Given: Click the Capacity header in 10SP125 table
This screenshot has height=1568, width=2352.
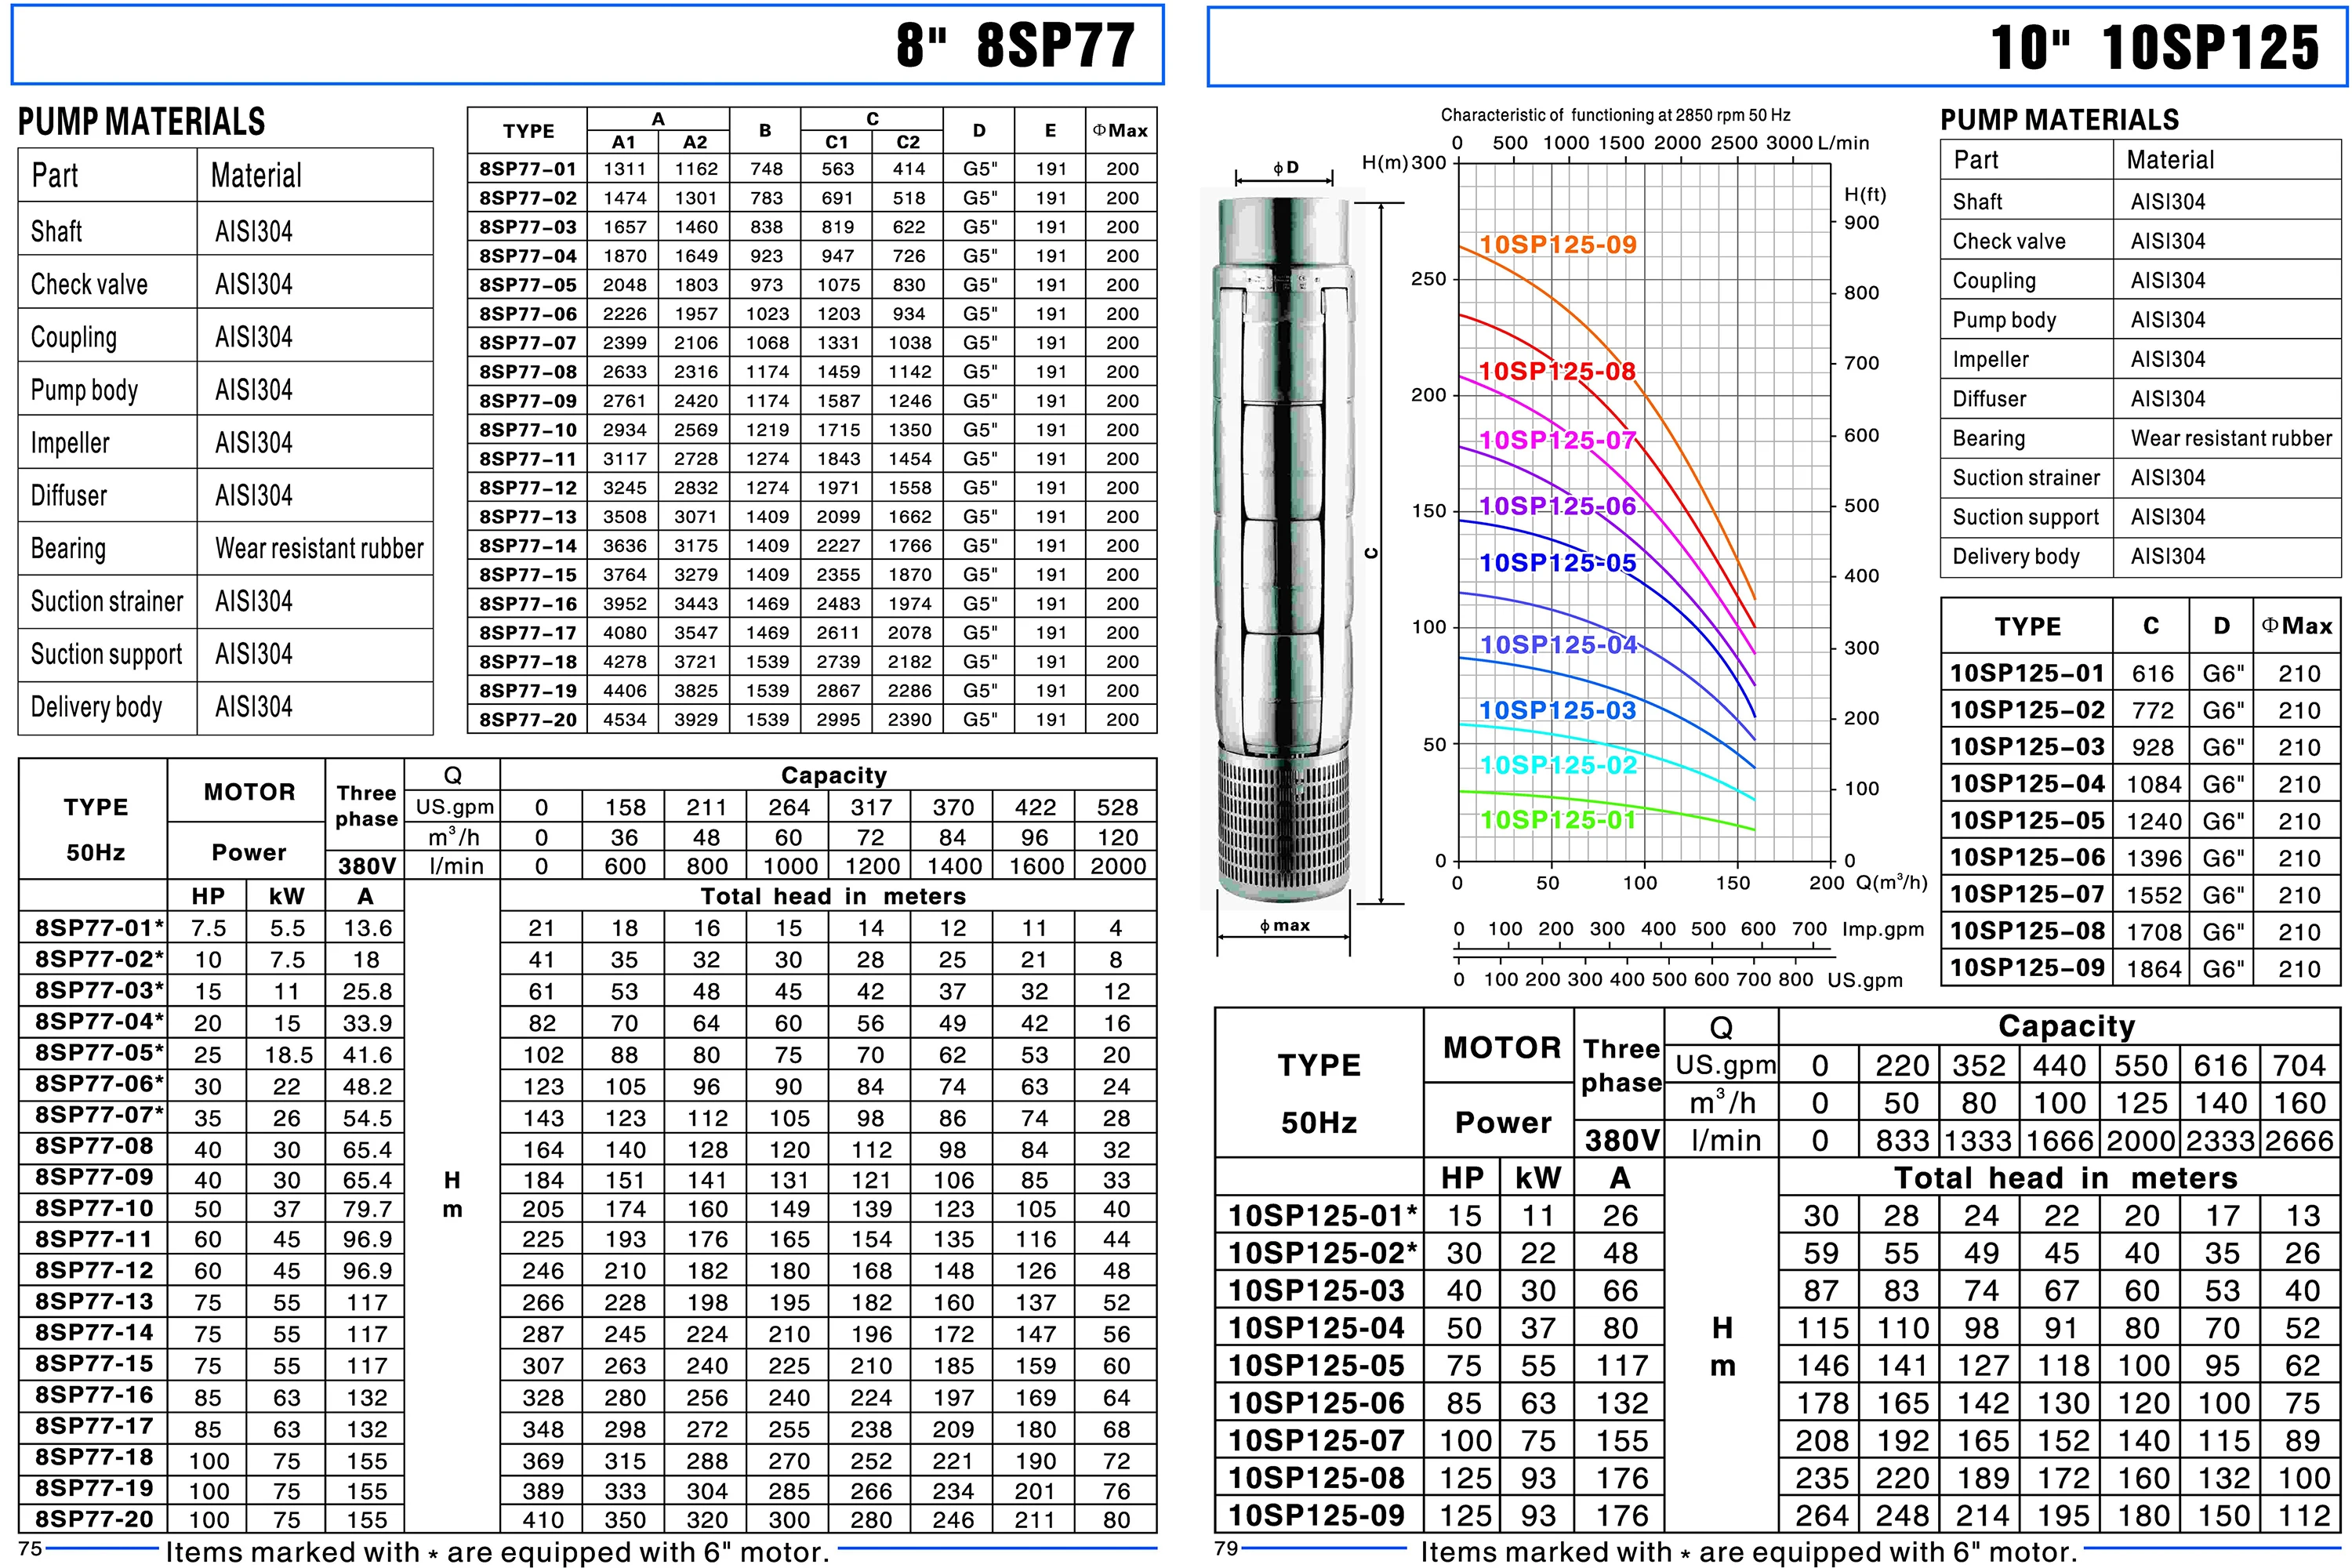Looking at the screenshot, I should coord(2065,1026).
